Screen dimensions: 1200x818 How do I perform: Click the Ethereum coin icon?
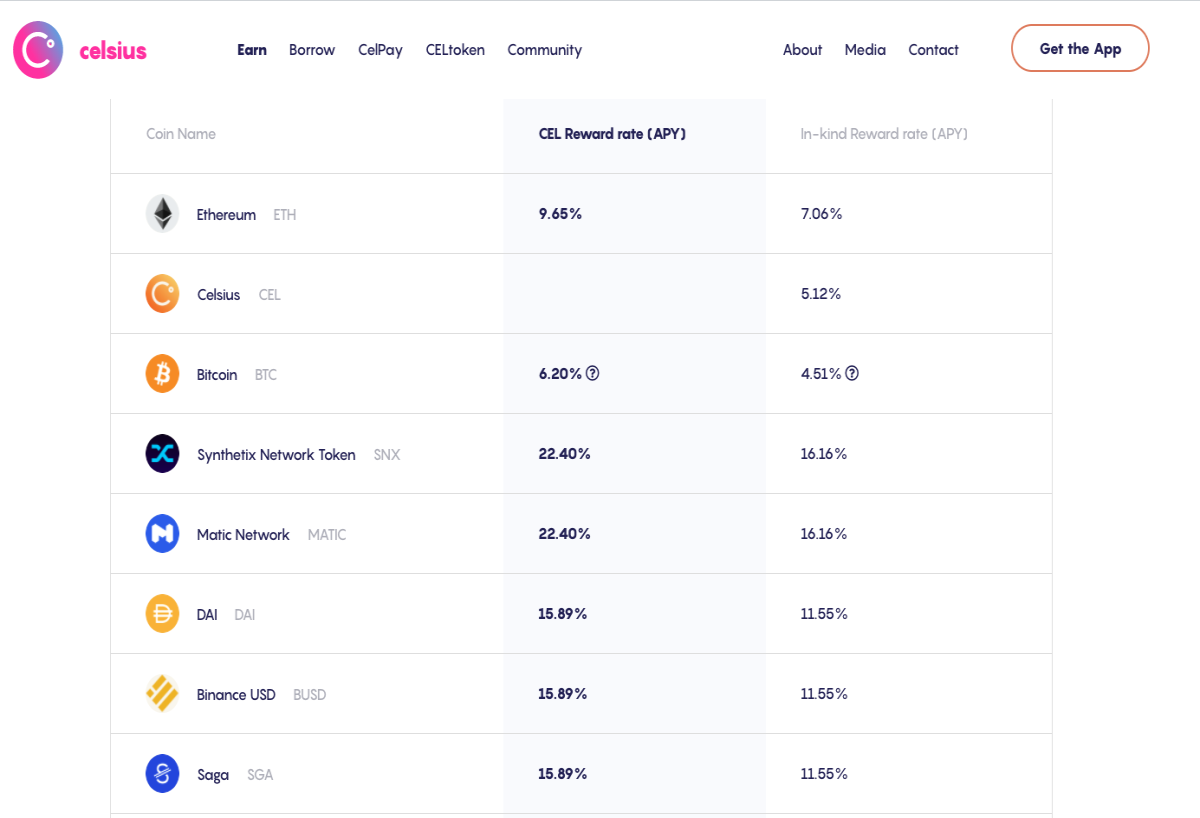pos(162,214)
